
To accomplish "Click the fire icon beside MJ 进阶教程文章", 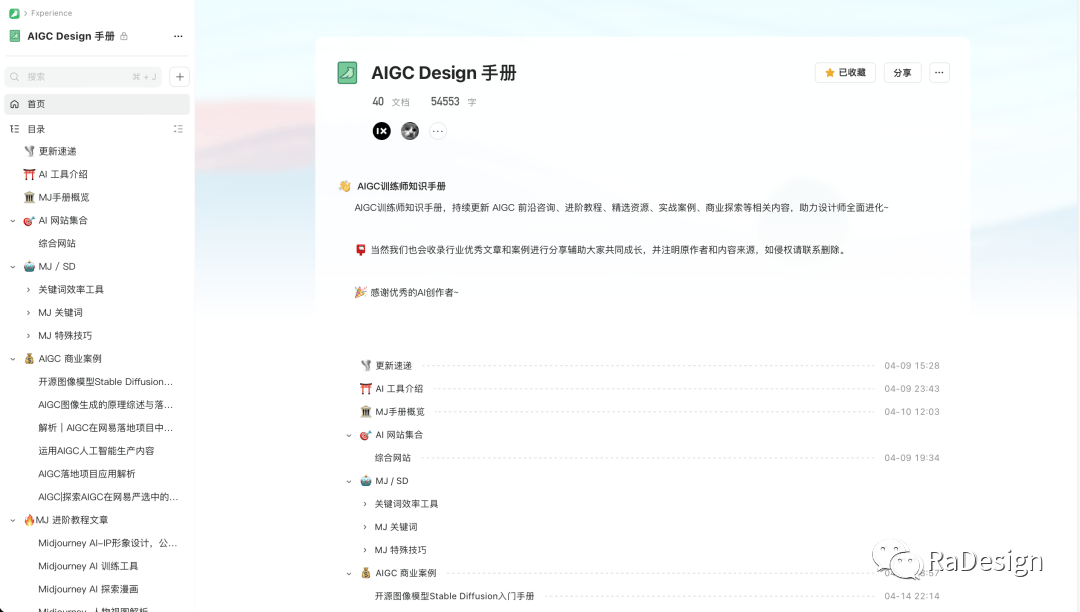I will coord(29,520).
